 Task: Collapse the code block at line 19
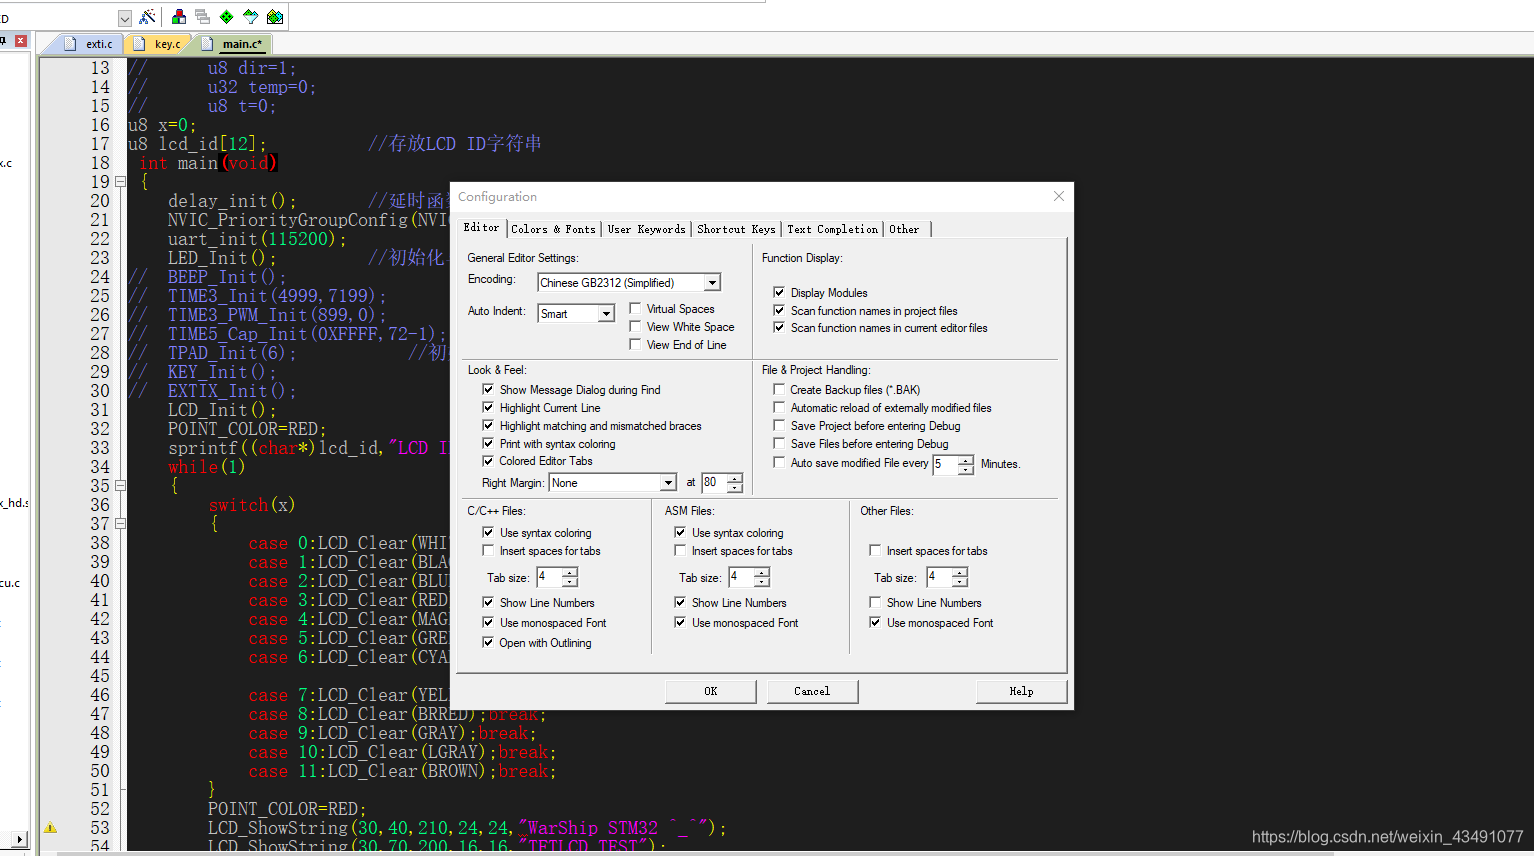coord(120,182)
